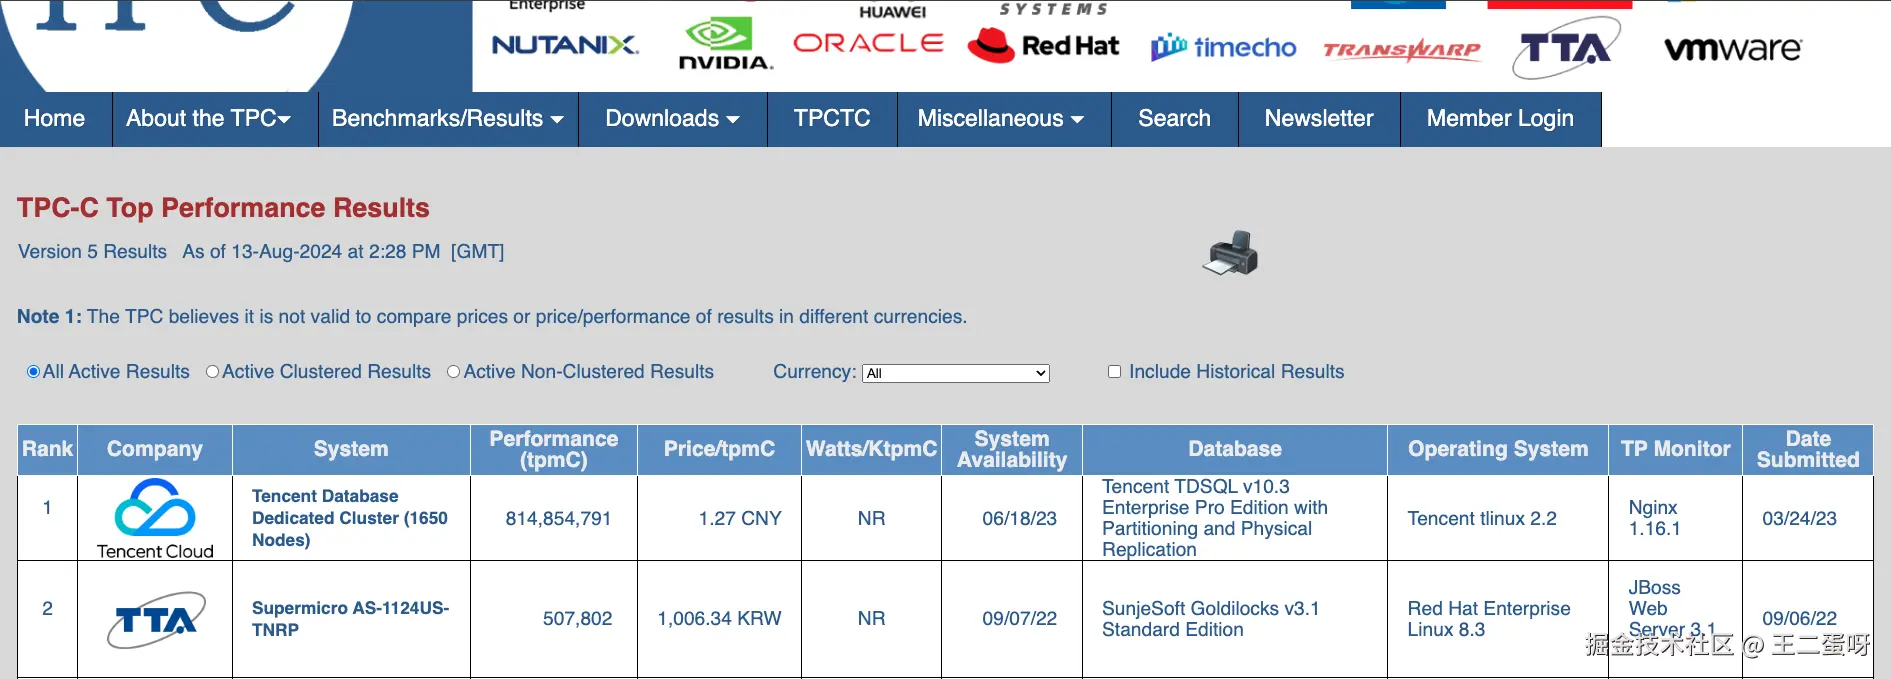The height and width of the screenshot is (679, 1891).
Task: Sort by TP Monitor column header
Action: [1676, 450]
